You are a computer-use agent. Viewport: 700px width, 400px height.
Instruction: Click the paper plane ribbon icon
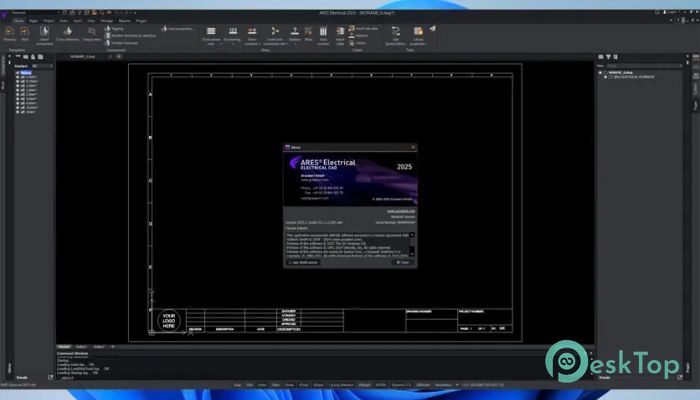point(433,29)
